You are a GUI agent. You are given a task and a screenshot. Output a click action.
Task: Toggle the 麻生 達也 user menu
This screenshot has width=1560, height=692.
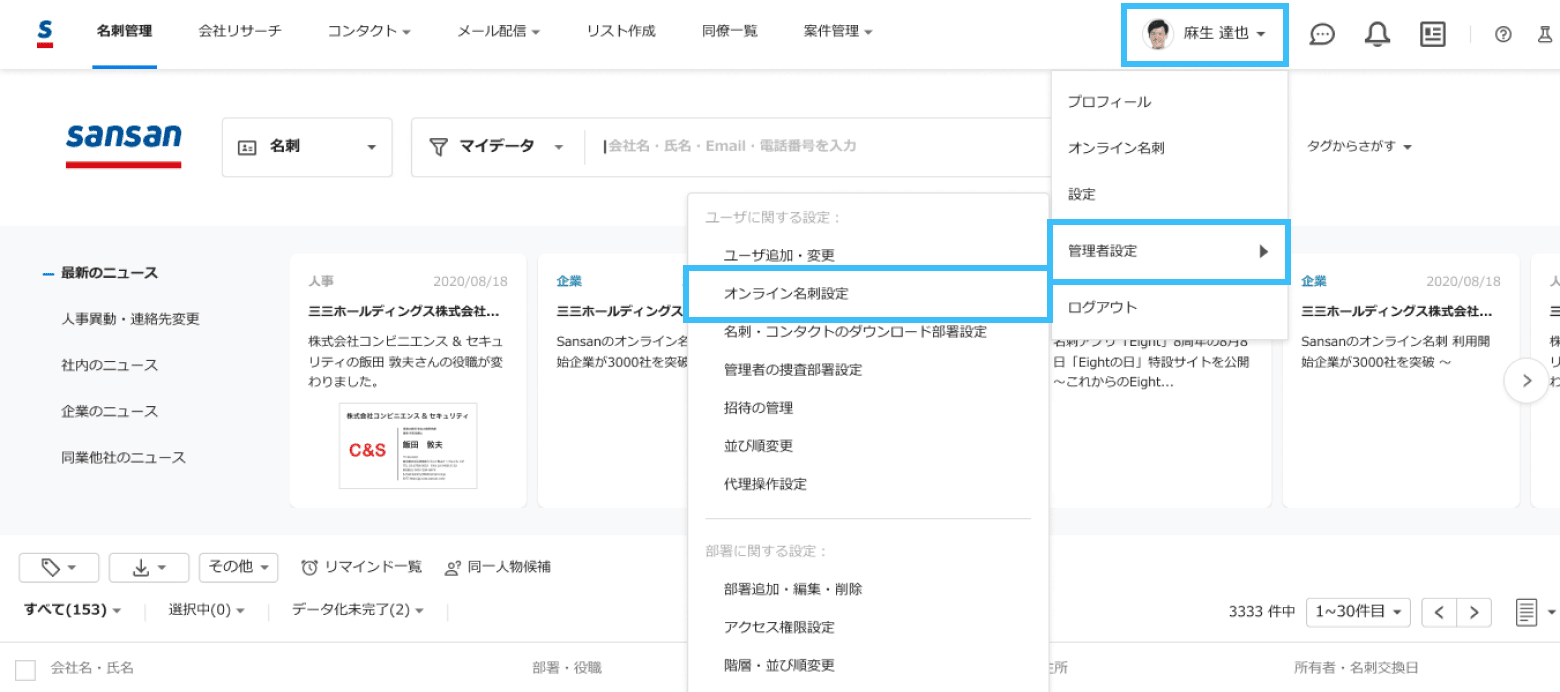coord(1205,34)
